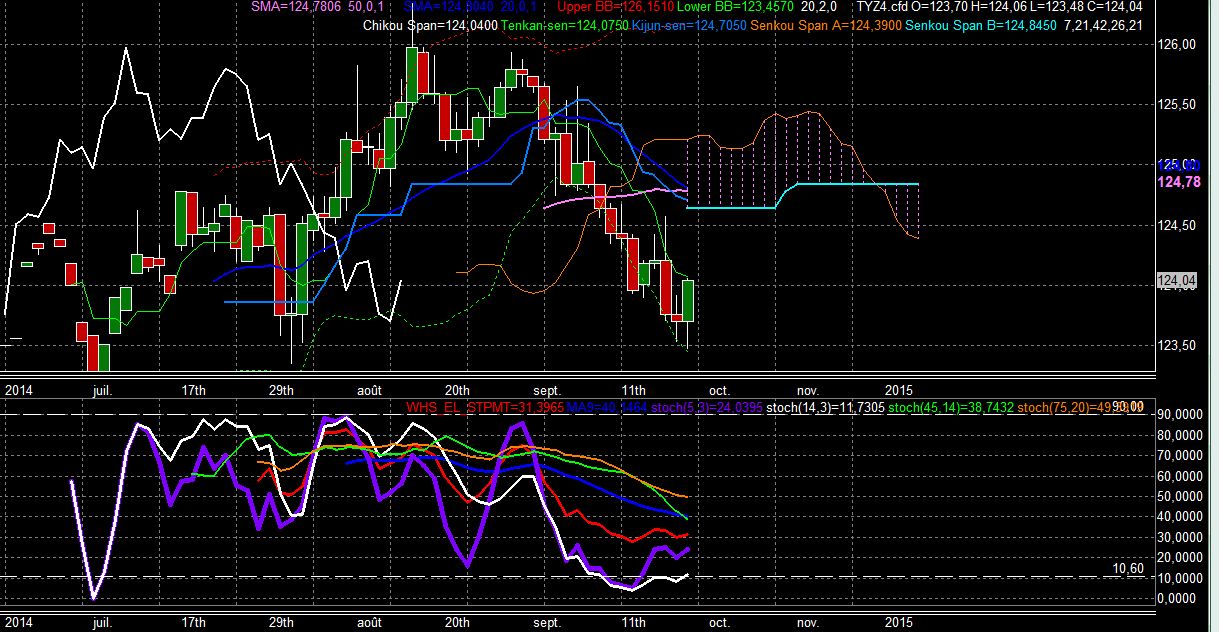Click 'nov.' on the lower time axis
The width and height of the screenshot is (1219, 632).
(x=808, y=621)
